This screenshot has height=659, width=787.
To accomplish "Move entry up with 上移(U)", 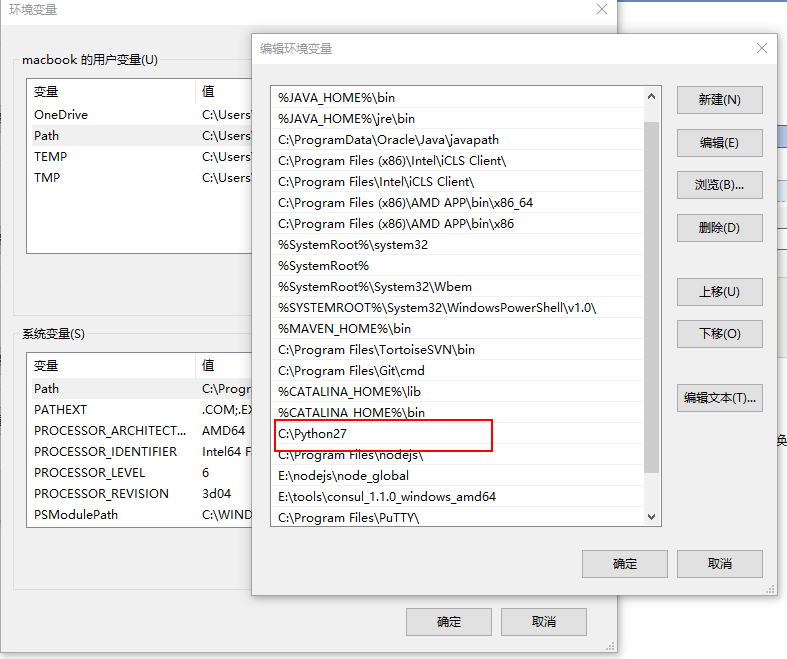I will click(719, 292).
